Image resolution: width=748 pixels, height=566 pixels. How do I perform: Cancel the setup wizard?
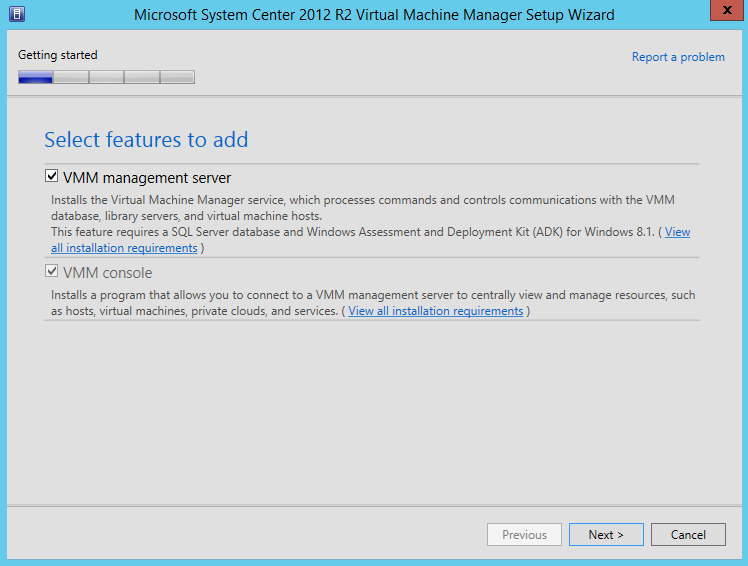coord(688,535)
